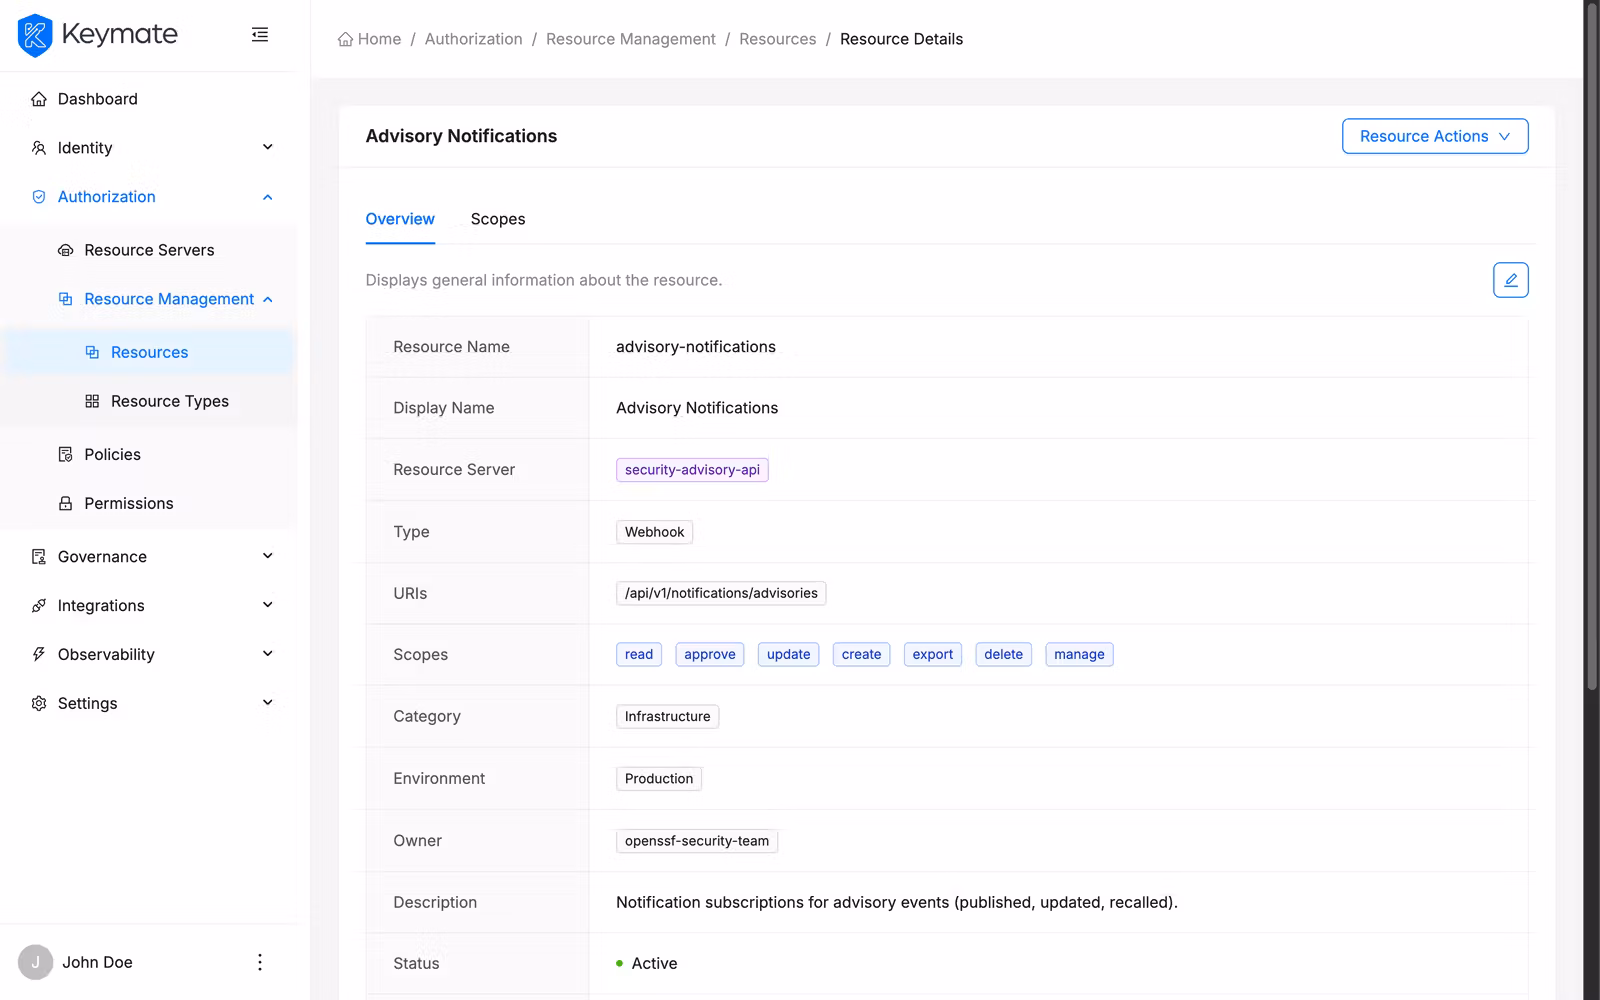
Task: Open the Resource Actions dropdown
Action: click(x=1434, y=136)
